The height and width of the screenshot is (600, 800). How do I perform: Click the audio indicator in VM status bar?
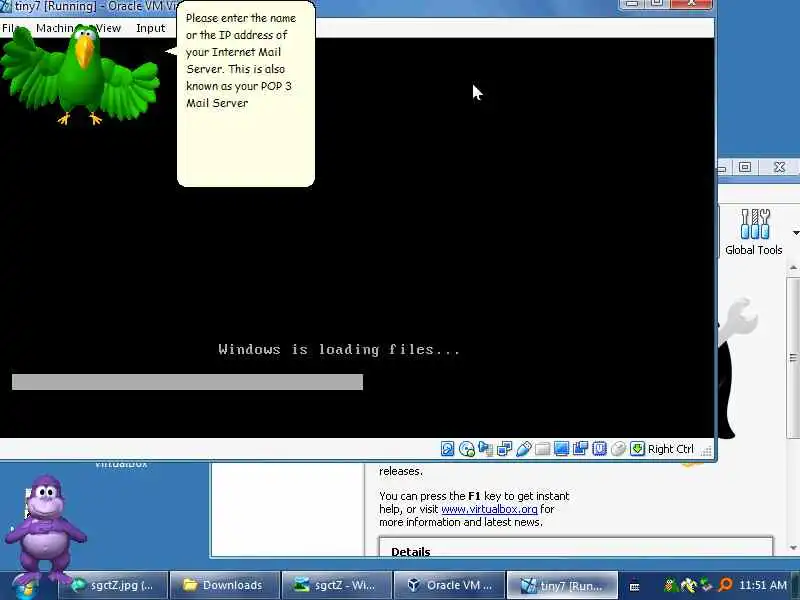pyautogui.click(x=486, y=449)
